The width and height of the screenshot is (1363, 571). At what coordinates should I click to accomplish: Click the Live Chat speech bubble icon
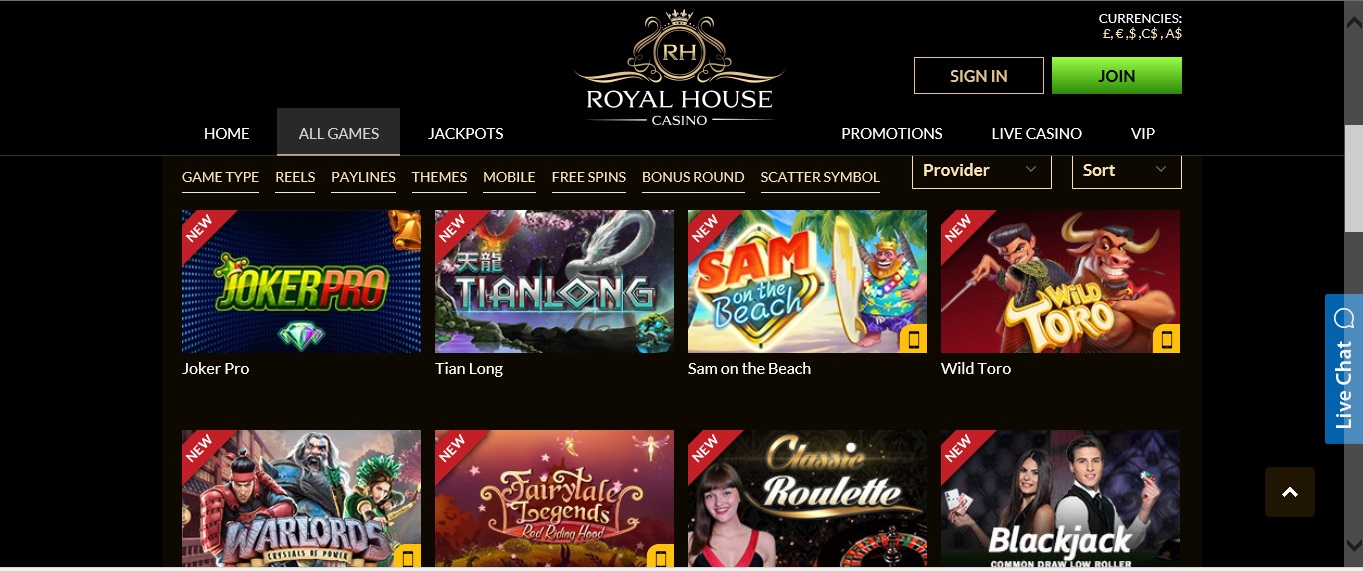pyautogui.click(x=1343, y=318)
